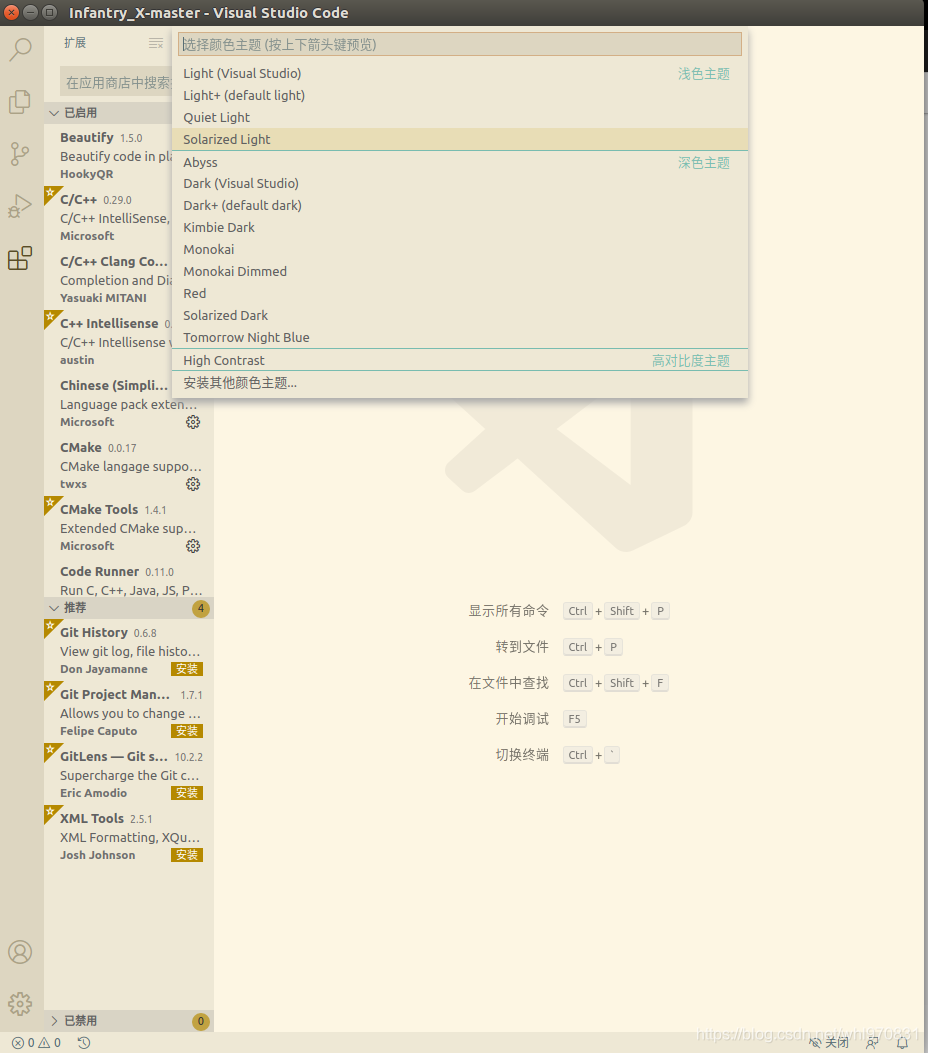This screenshot has height=1053, width=928.
Task: Pick the Monokai Dimmed theme
Action: tap(460, 271)
